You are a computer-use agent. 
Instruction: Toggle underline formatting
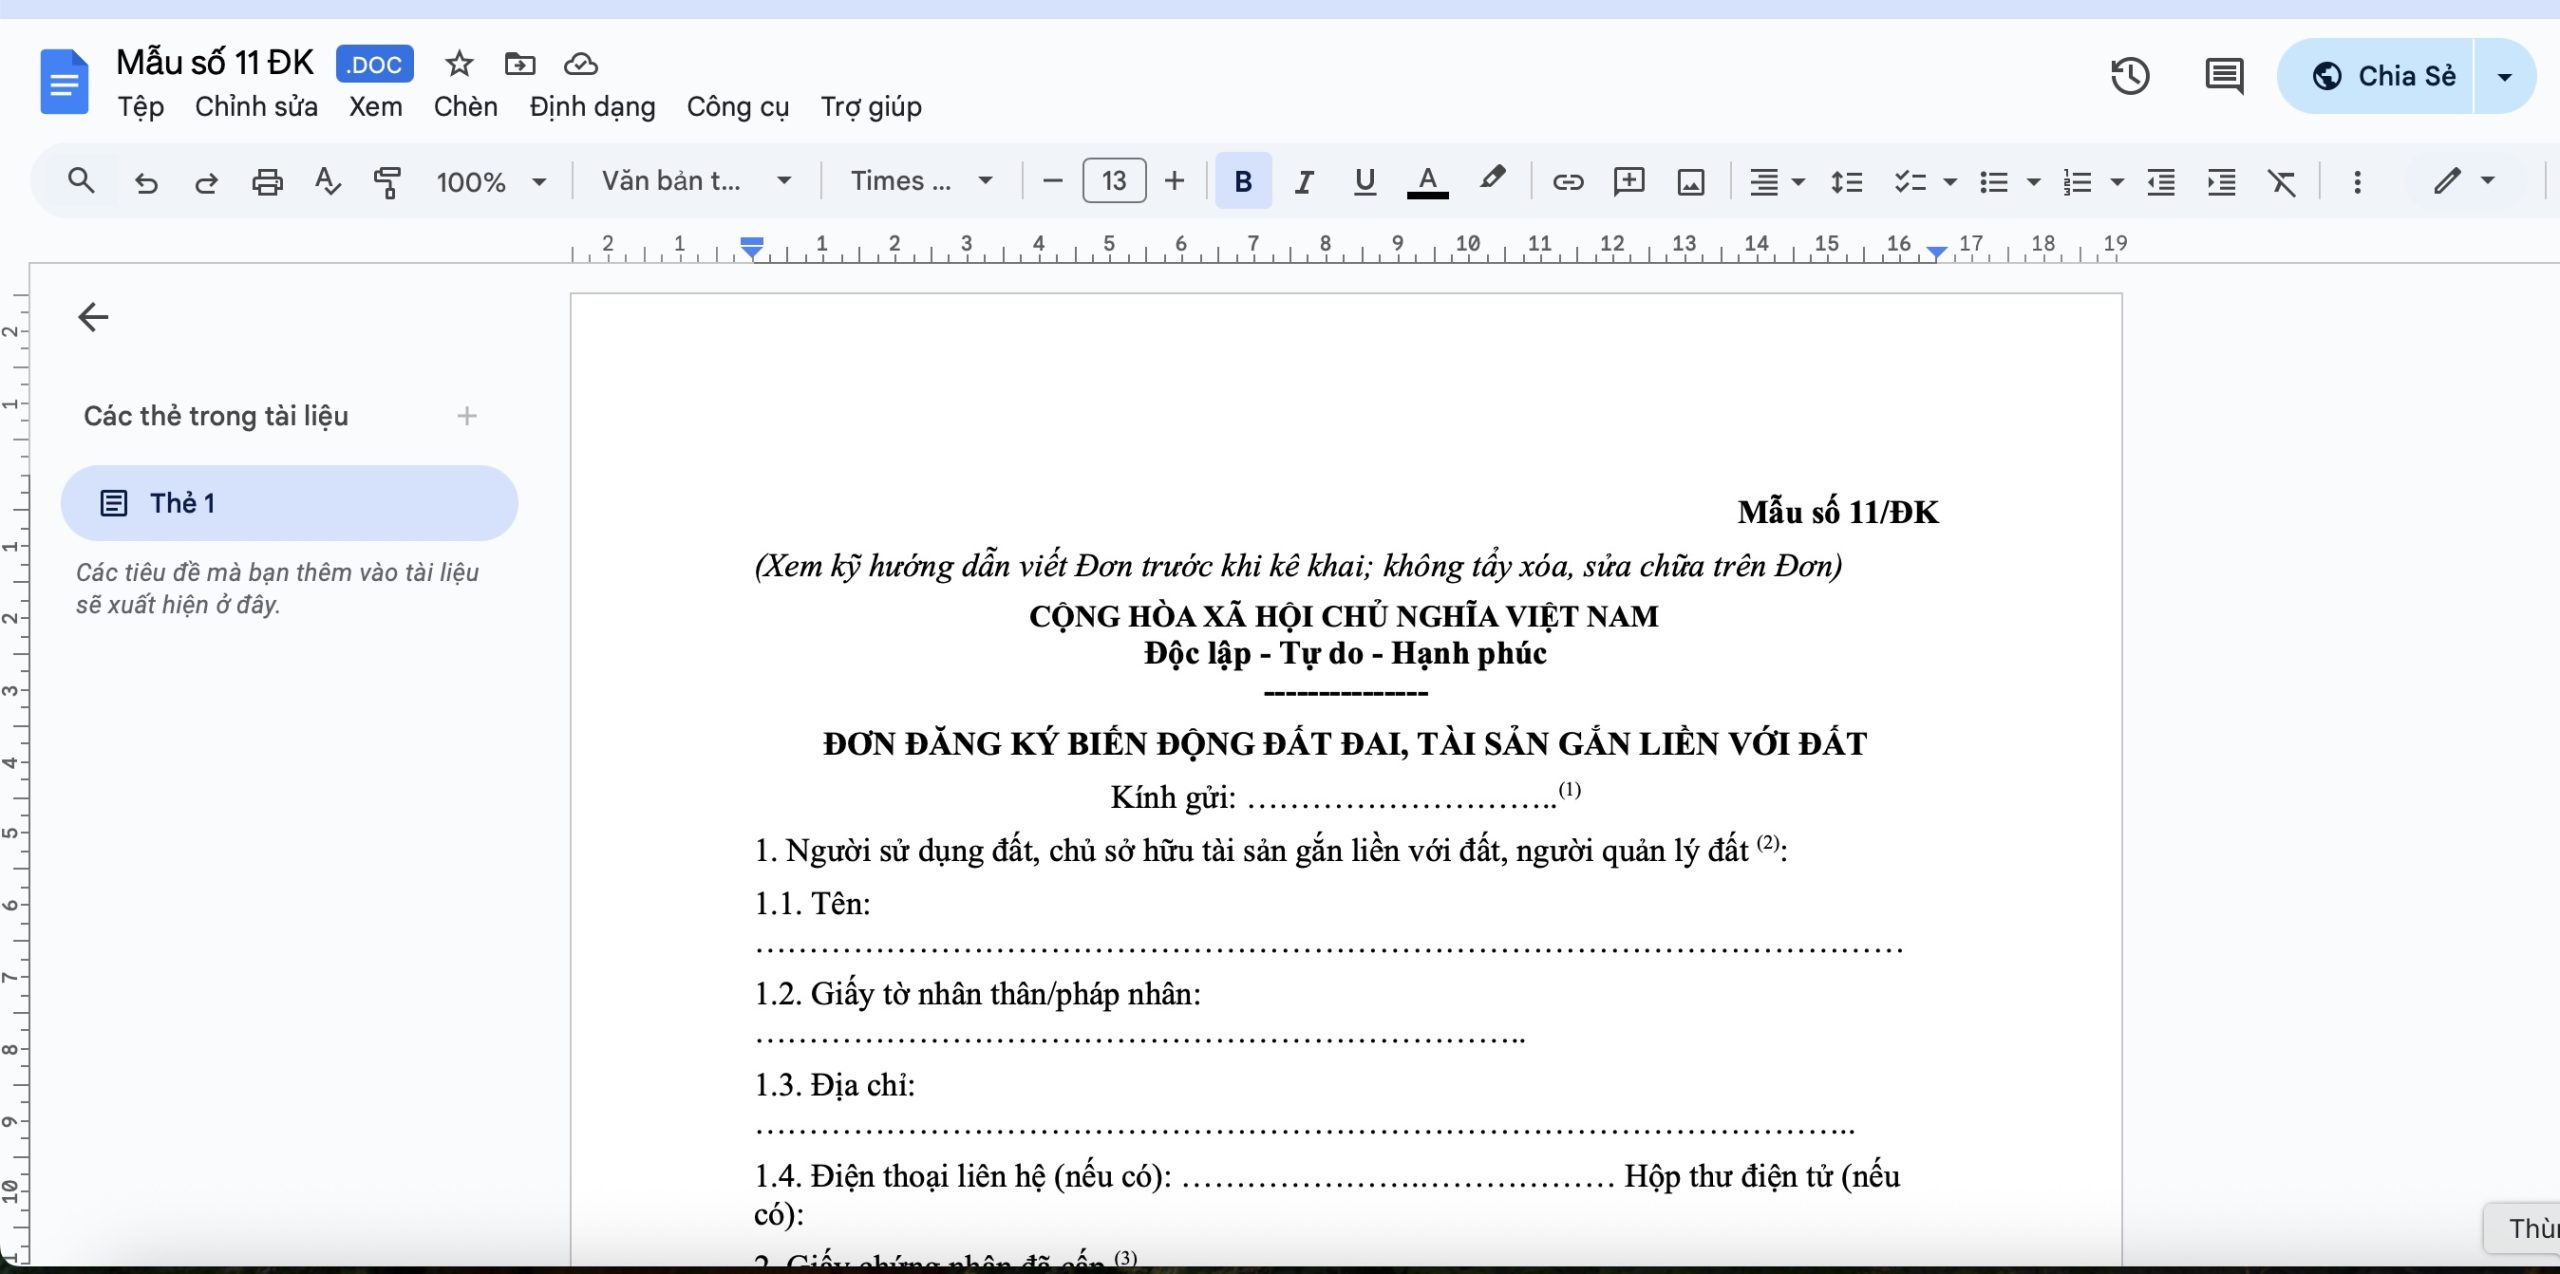pyautogui.click(x=1364, y=182)
